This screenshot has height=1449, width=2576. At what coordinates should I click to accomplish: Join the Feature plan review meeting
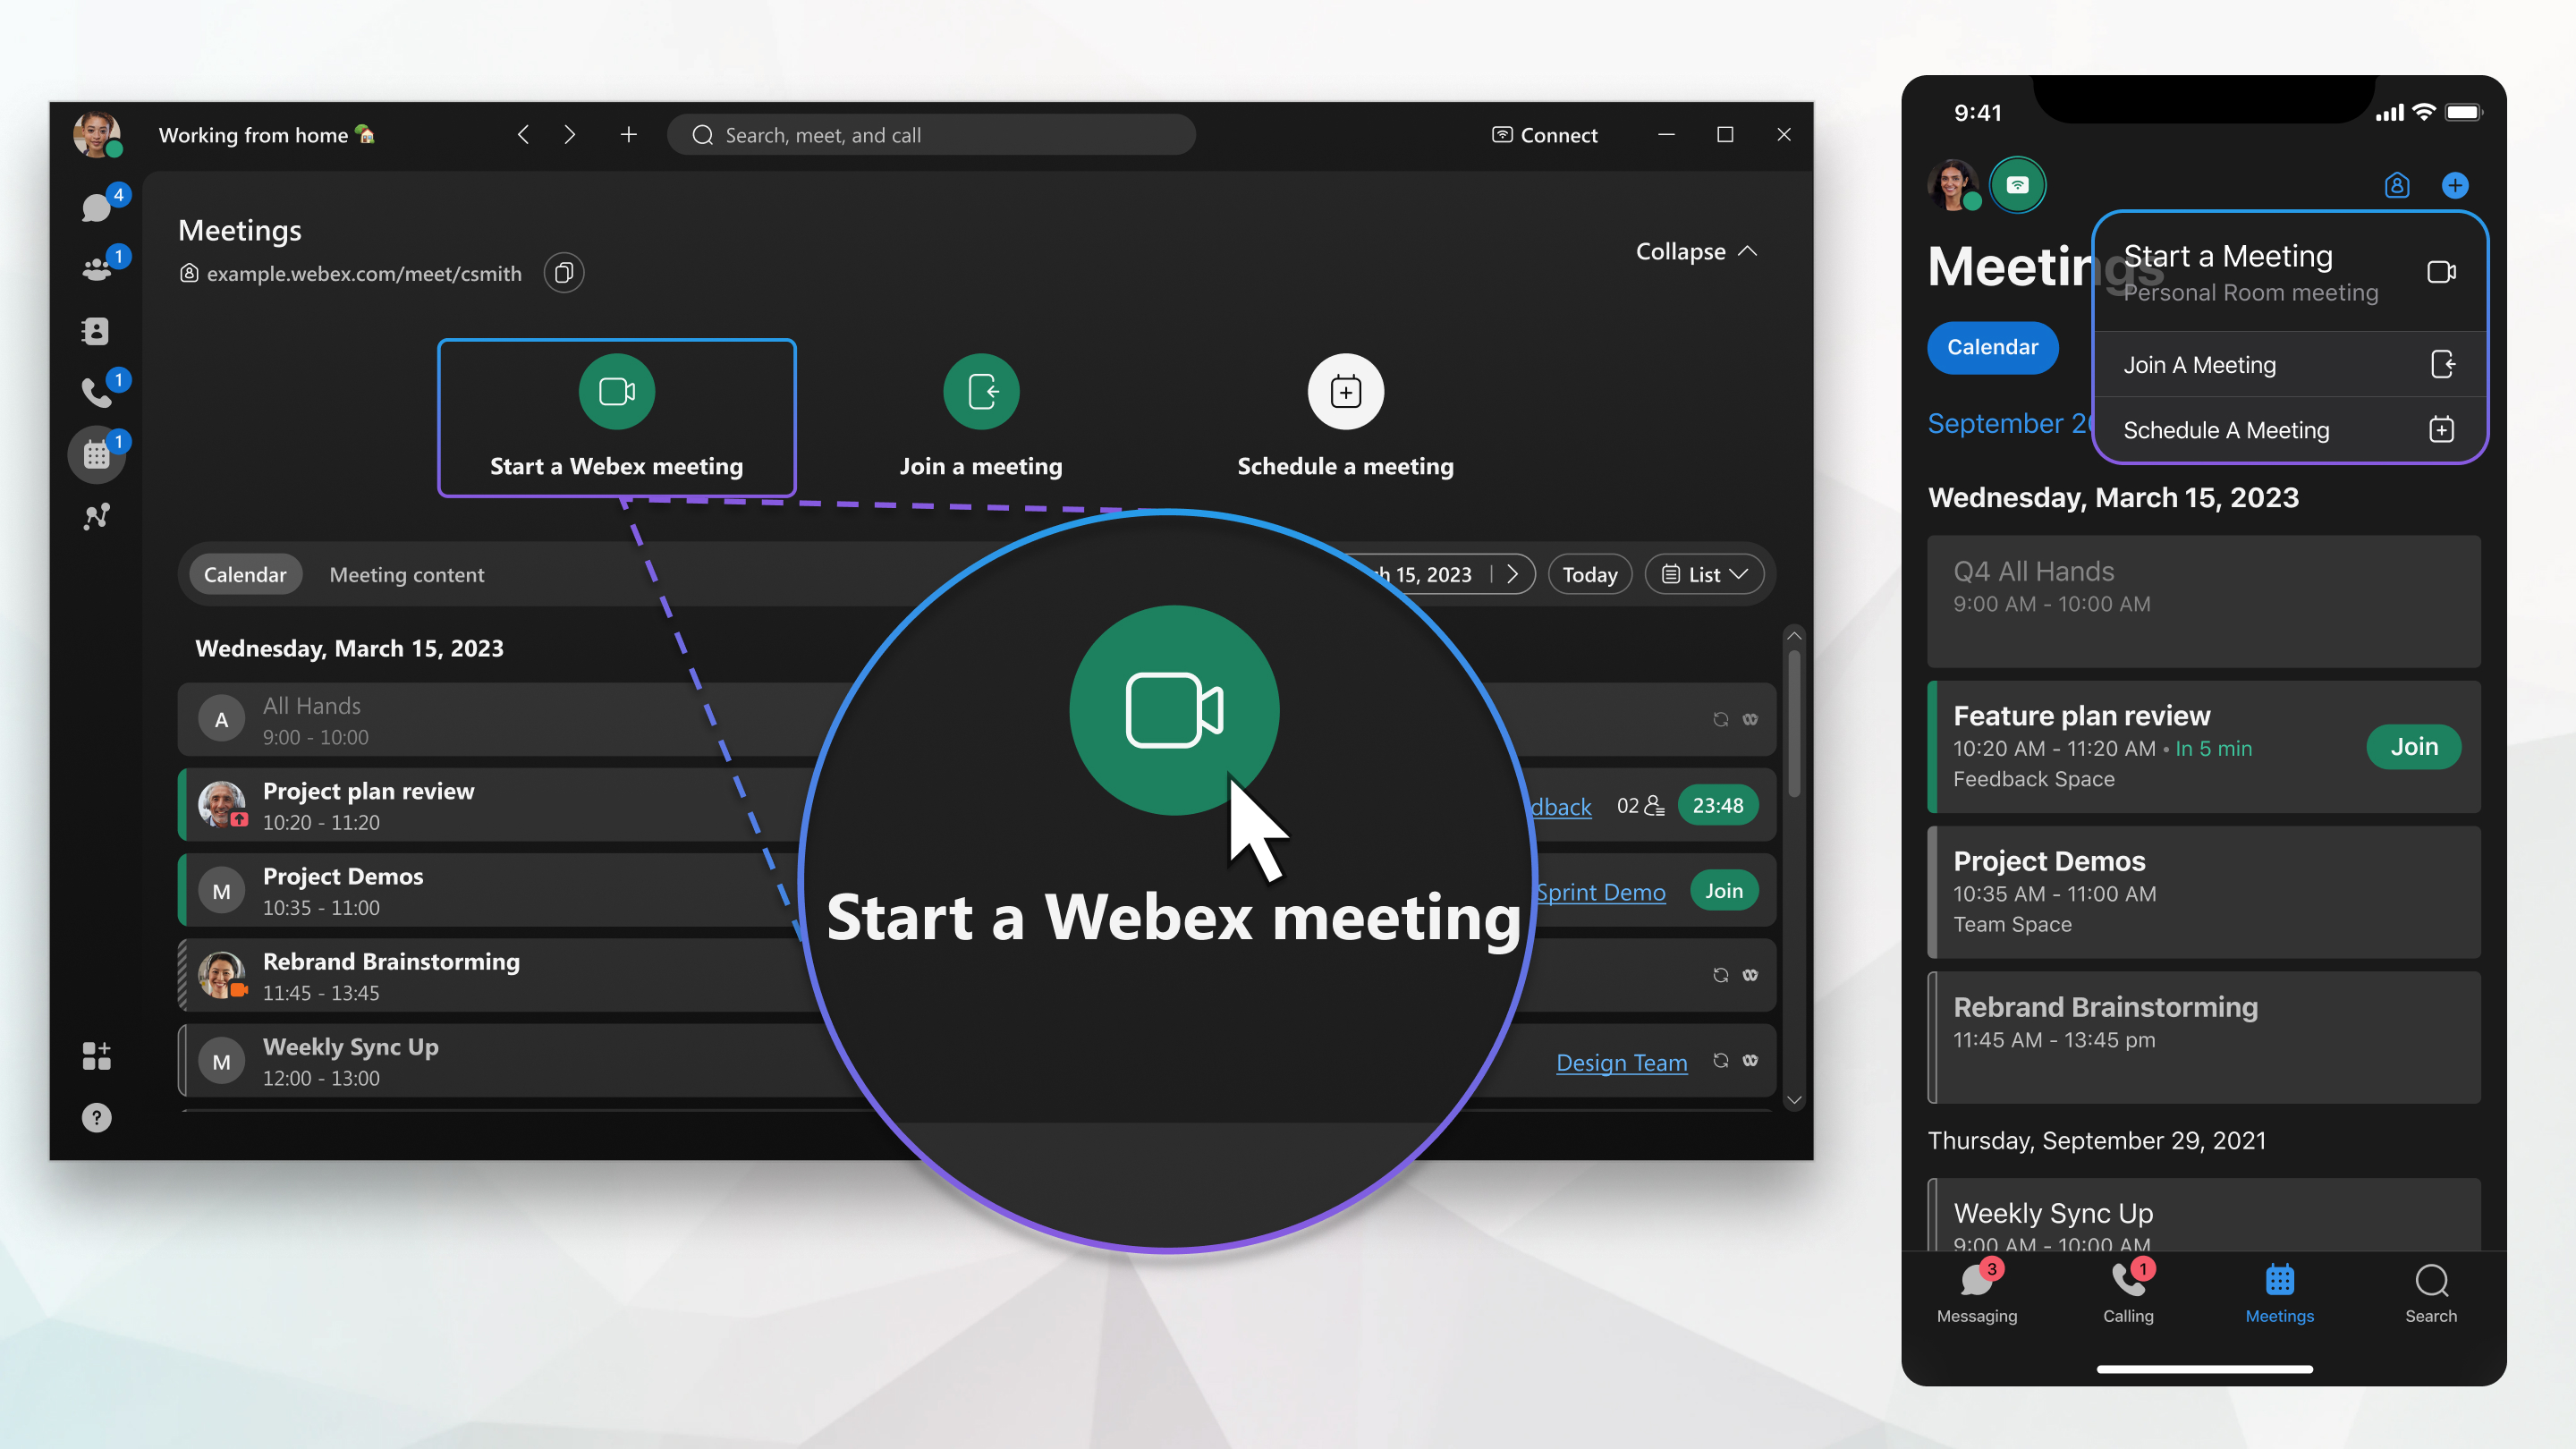(2411, 745)
